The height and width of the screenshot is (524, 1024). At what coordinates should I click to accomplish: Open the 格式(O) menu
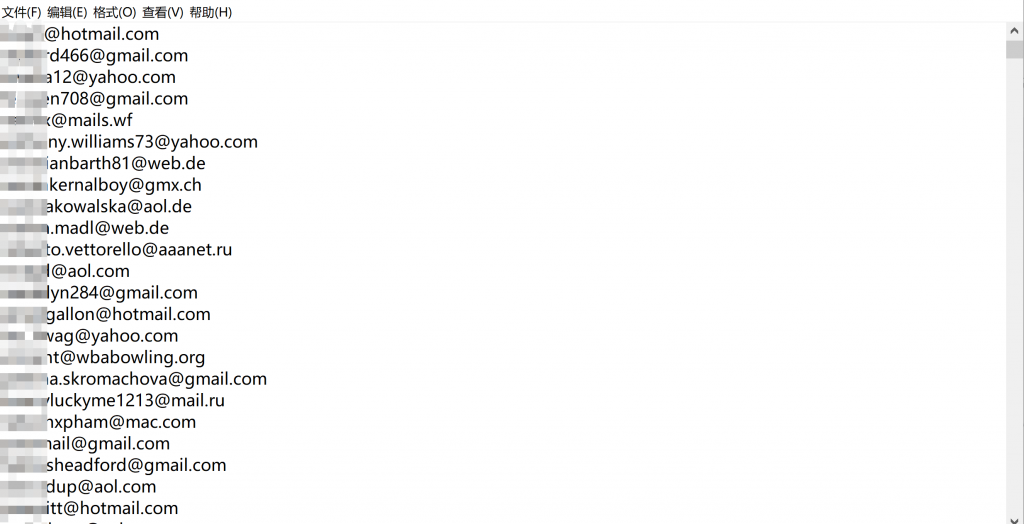(115, 12)
